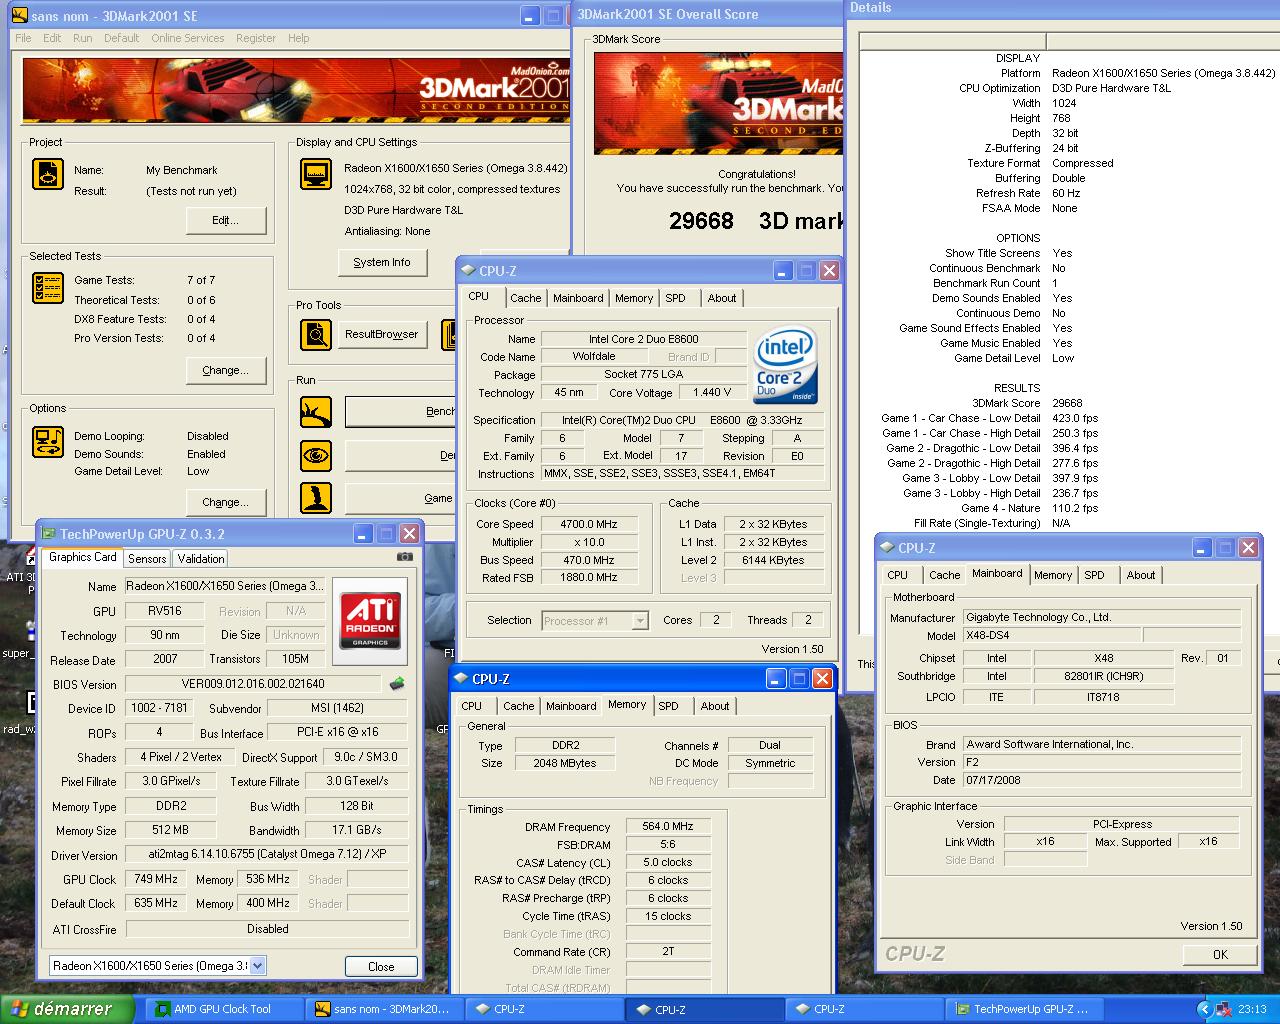The width and height of the screenshot is (1280, 1024).
Task: Open GPU selection dropdown in GPU-Z
Action: [x=257, y=965]
